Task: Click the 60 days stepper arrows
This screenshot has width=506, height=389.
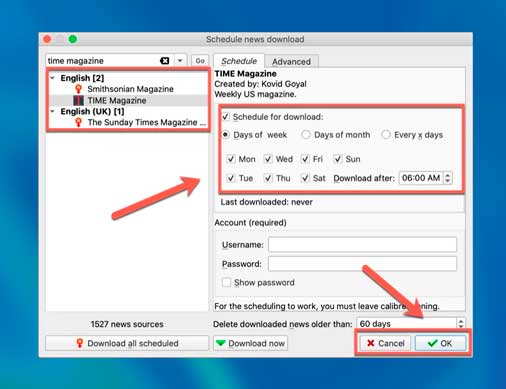Action: pos(461,323)
